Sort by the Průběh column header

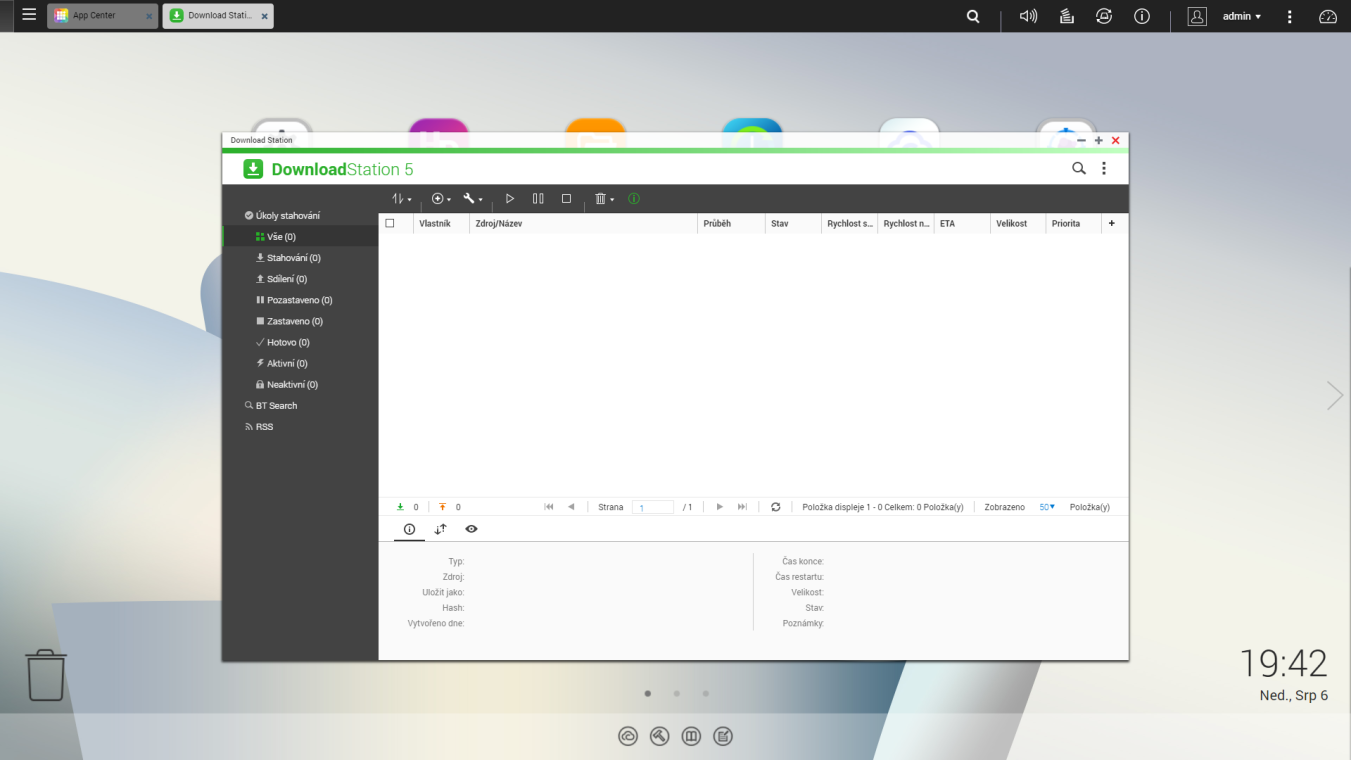pos(731,223)
